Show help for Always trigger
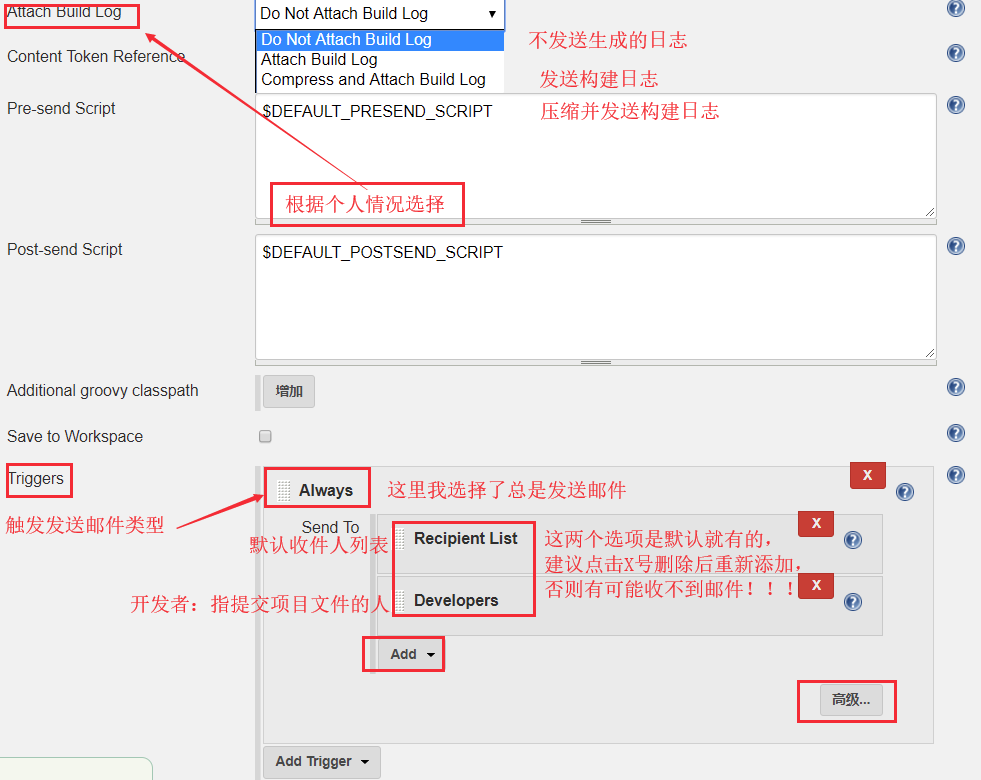 (905, 492)
